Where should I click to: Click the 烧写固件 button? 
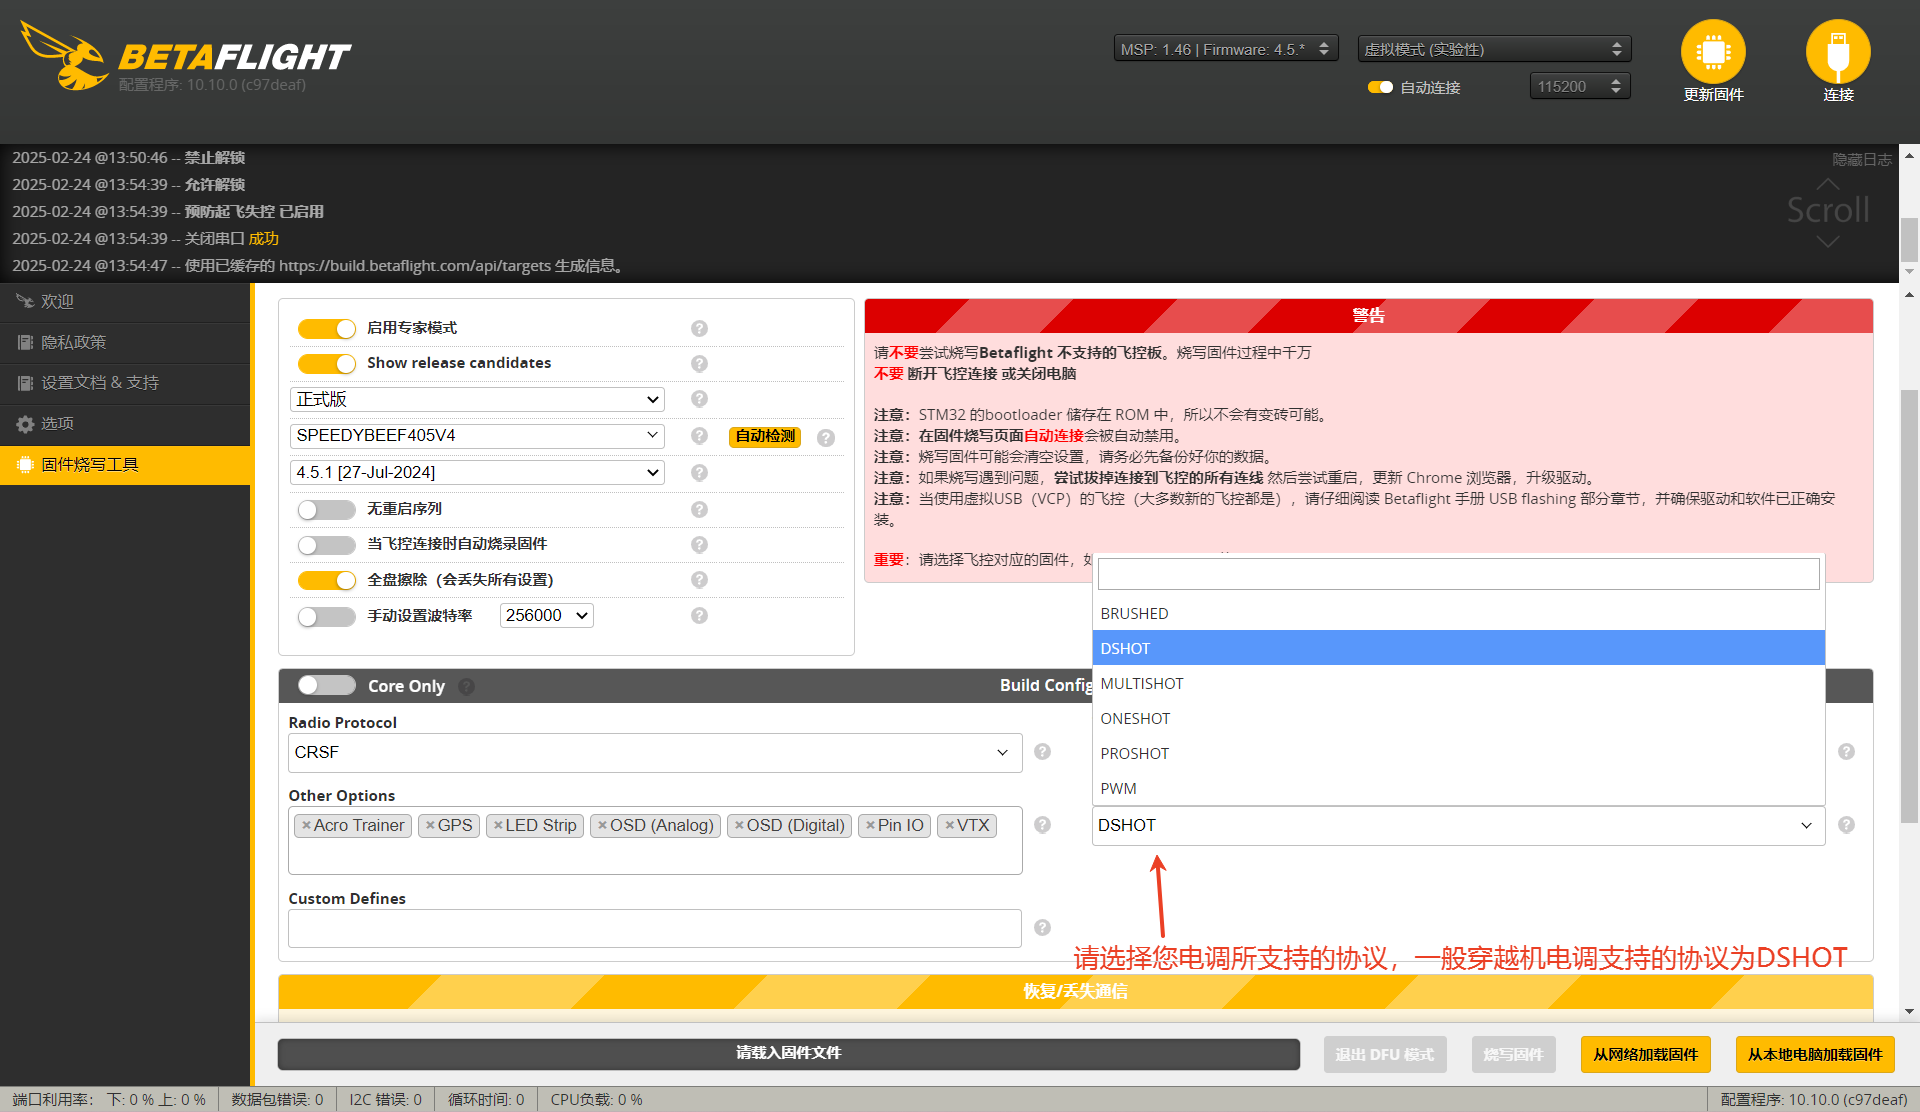[x=1513, y=1054]
